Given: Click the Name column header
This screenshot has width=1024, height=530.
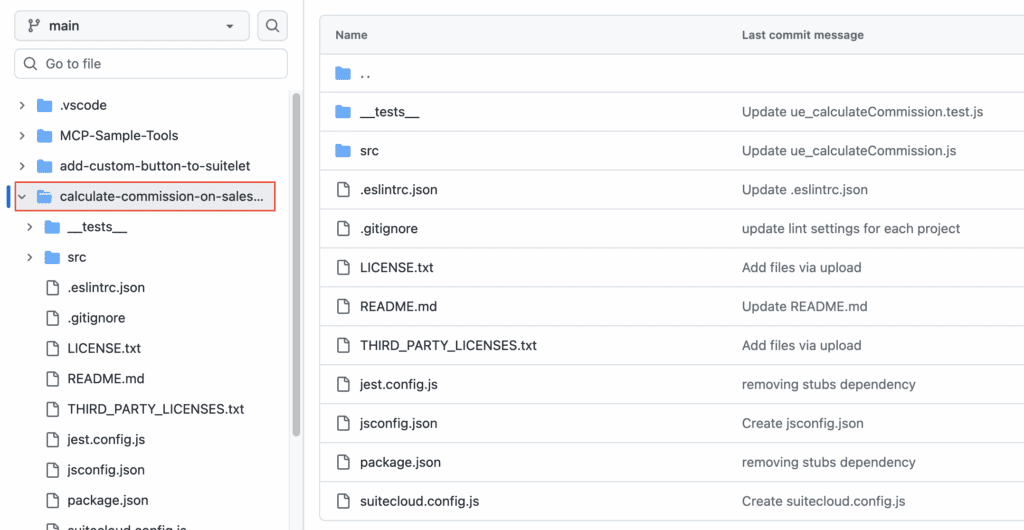Looking at the screenshot, I should click(351, 35).
